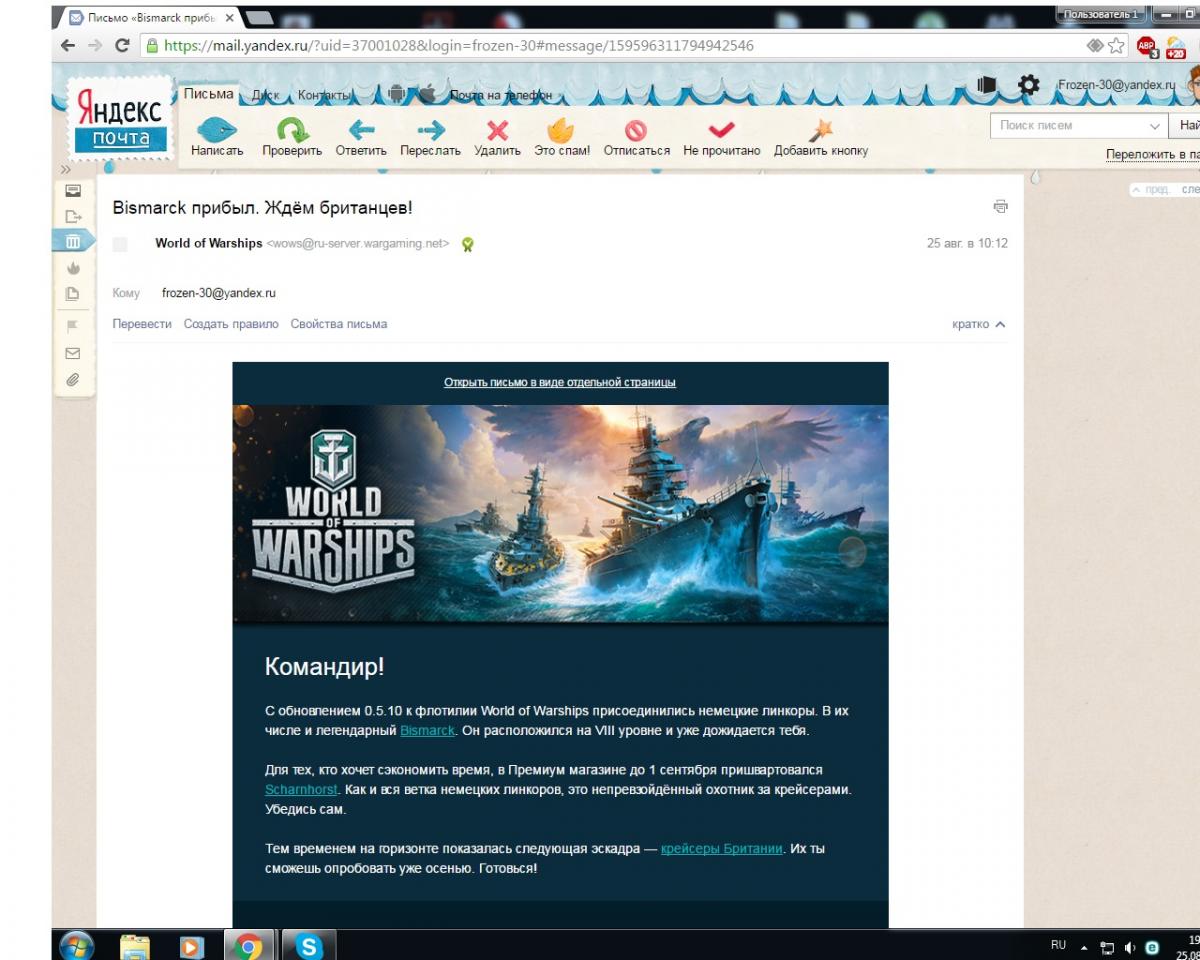
Task: Mark message with Это спам!
Action: pos(562,138)
